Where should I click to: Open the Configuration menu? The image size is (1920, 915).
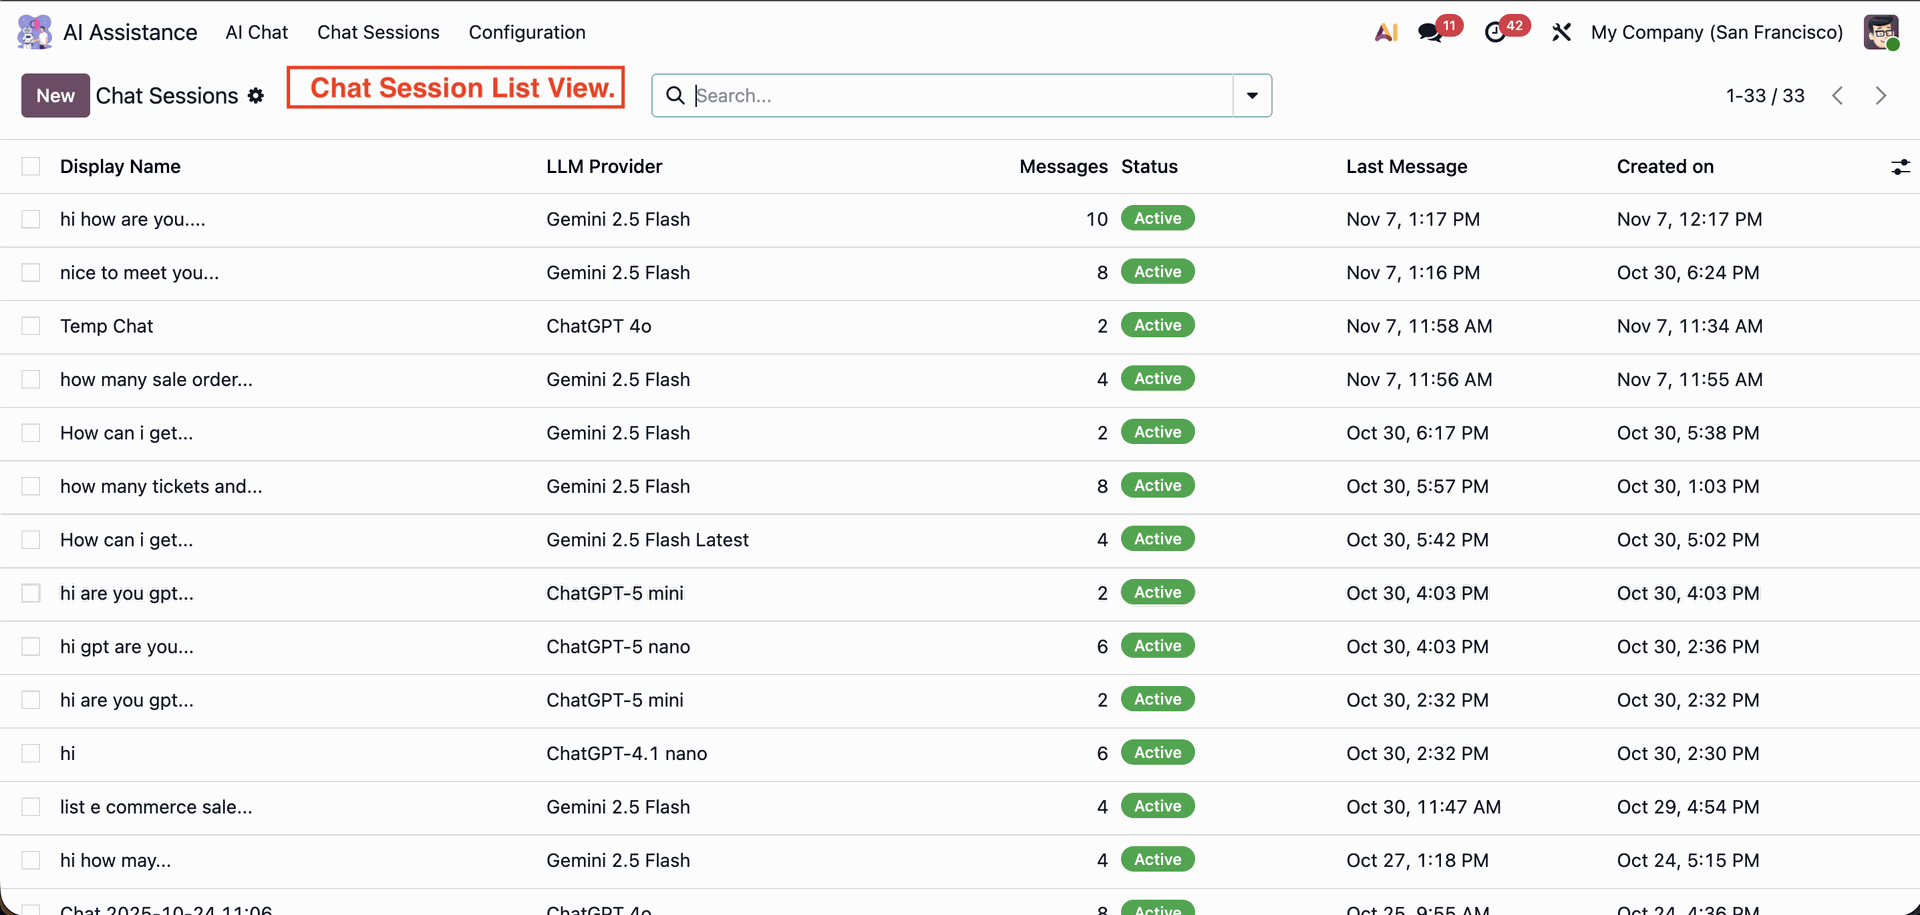point(527,32)
